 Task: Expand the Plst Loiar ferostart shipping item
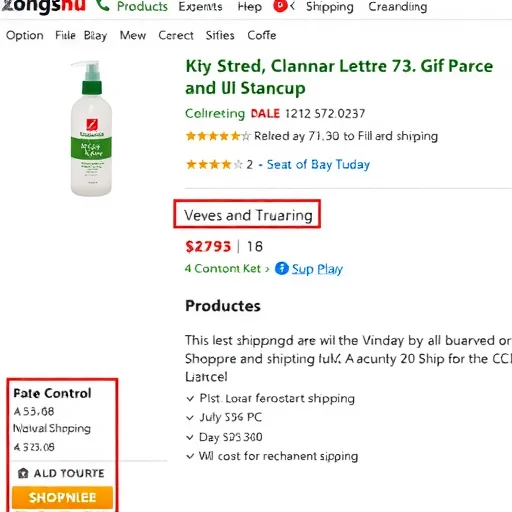[270, 398]
